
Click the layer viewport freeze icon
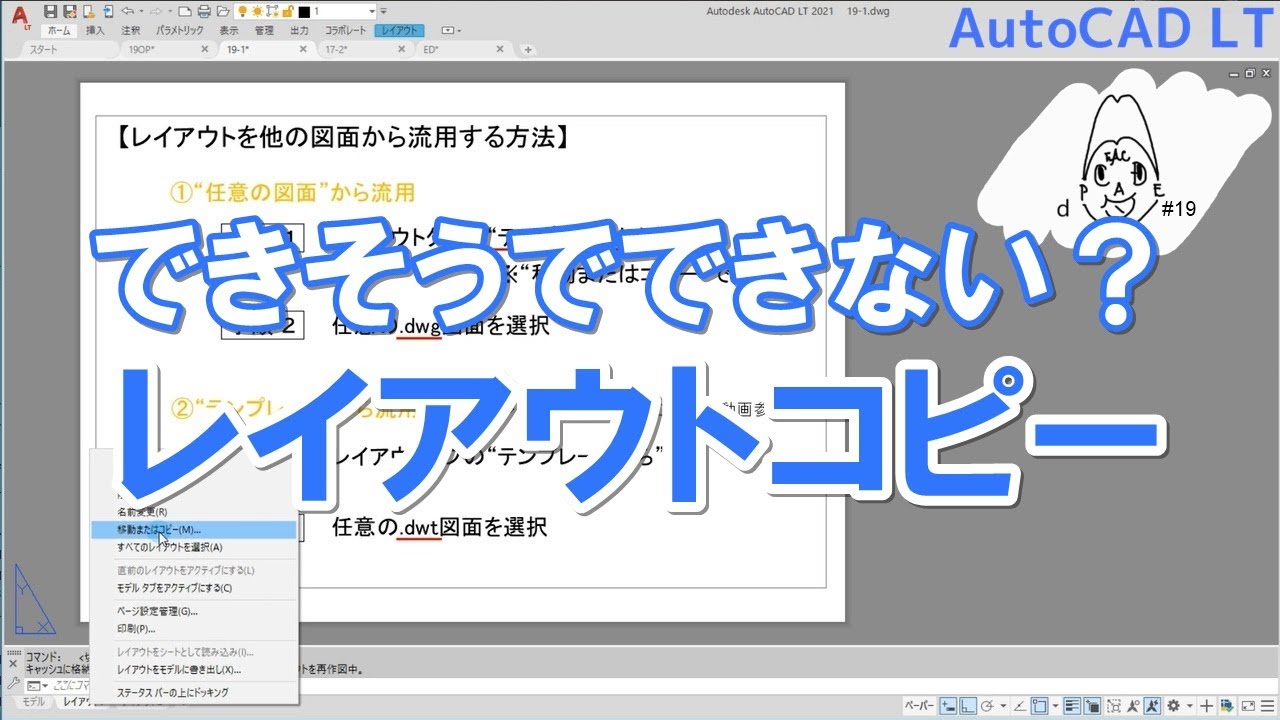(272, 11)
